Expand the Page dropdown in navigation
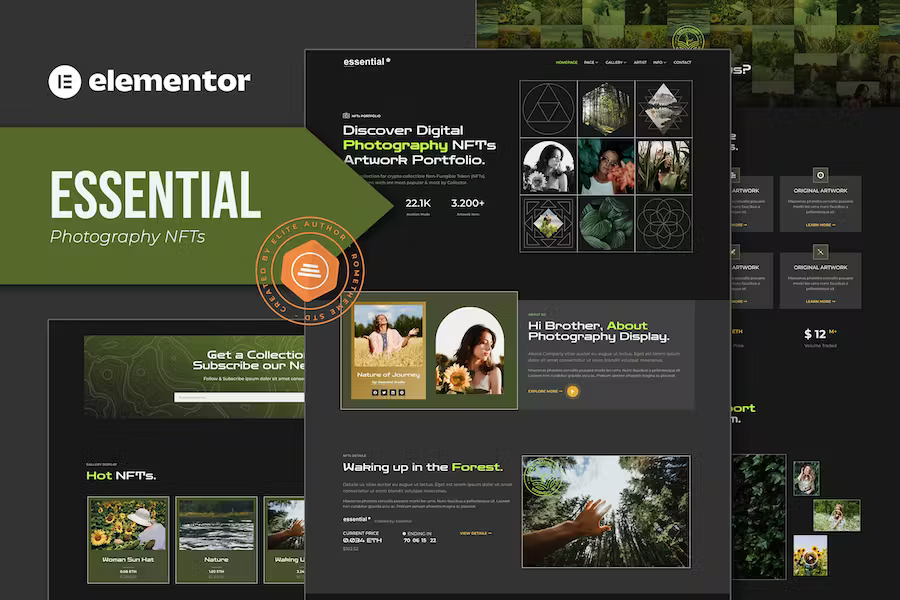This screenshot has width=900, height=600. (x=591, y=62)
